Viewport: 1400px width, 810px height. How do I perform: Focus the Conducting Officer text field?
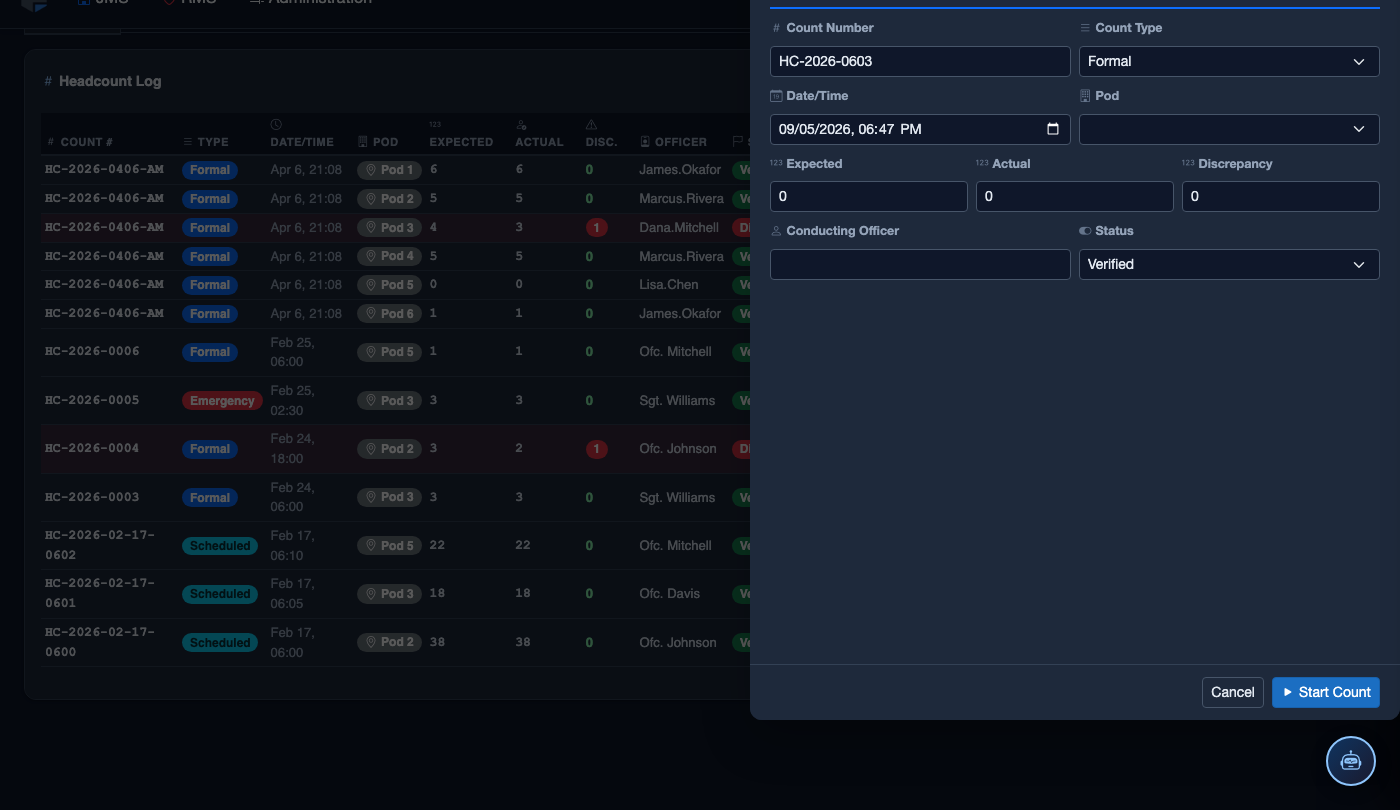(x=920, y=264)
